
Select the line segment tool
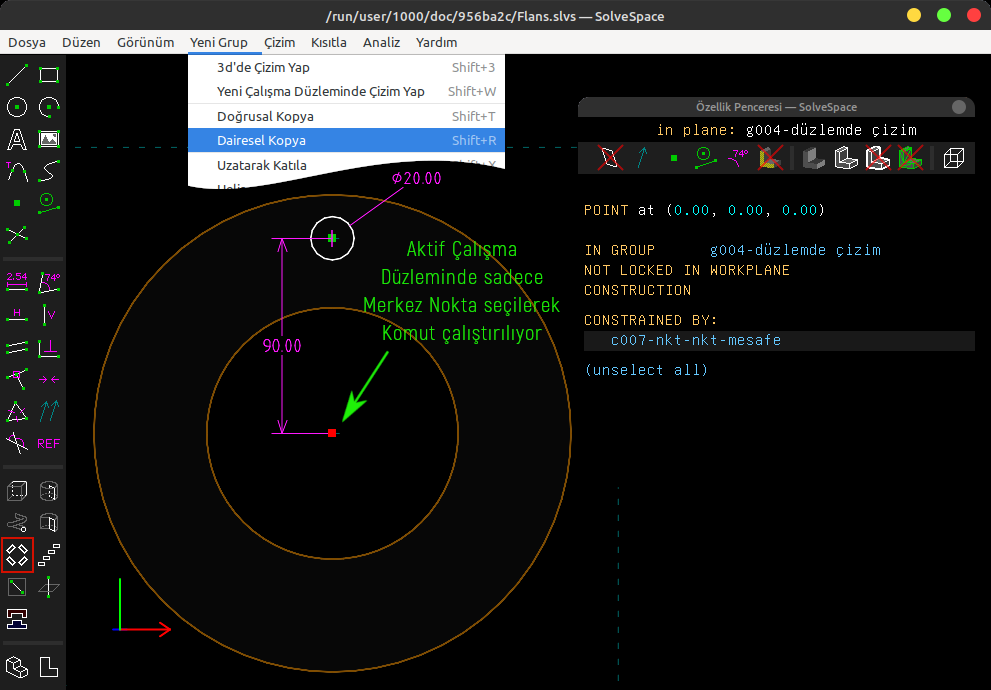pyautogui.click(x=17, y=75)
